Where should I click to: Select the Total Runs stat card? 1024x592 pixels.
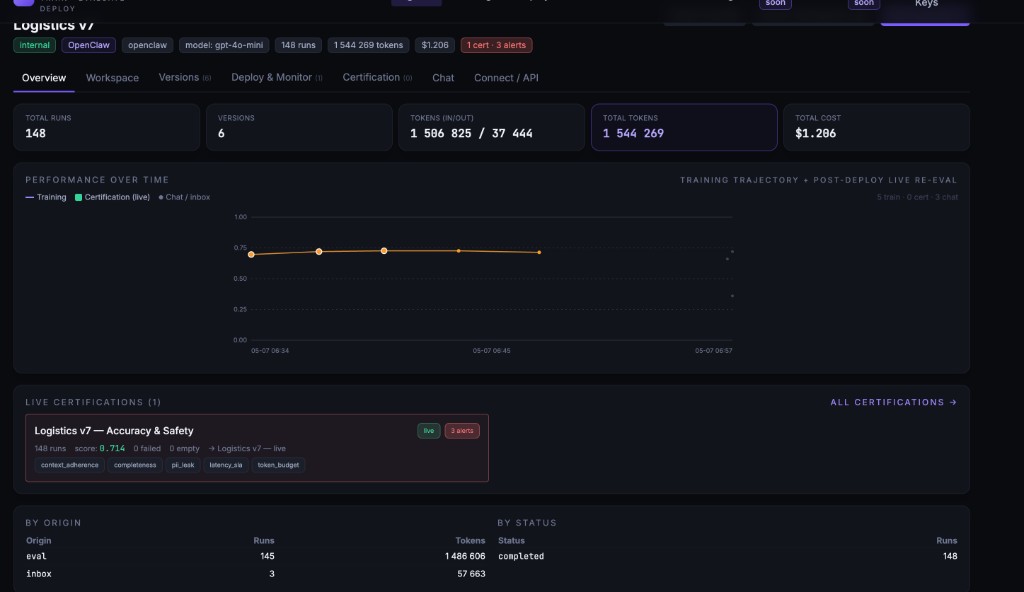pyautogui.click(x=106, y=127)
